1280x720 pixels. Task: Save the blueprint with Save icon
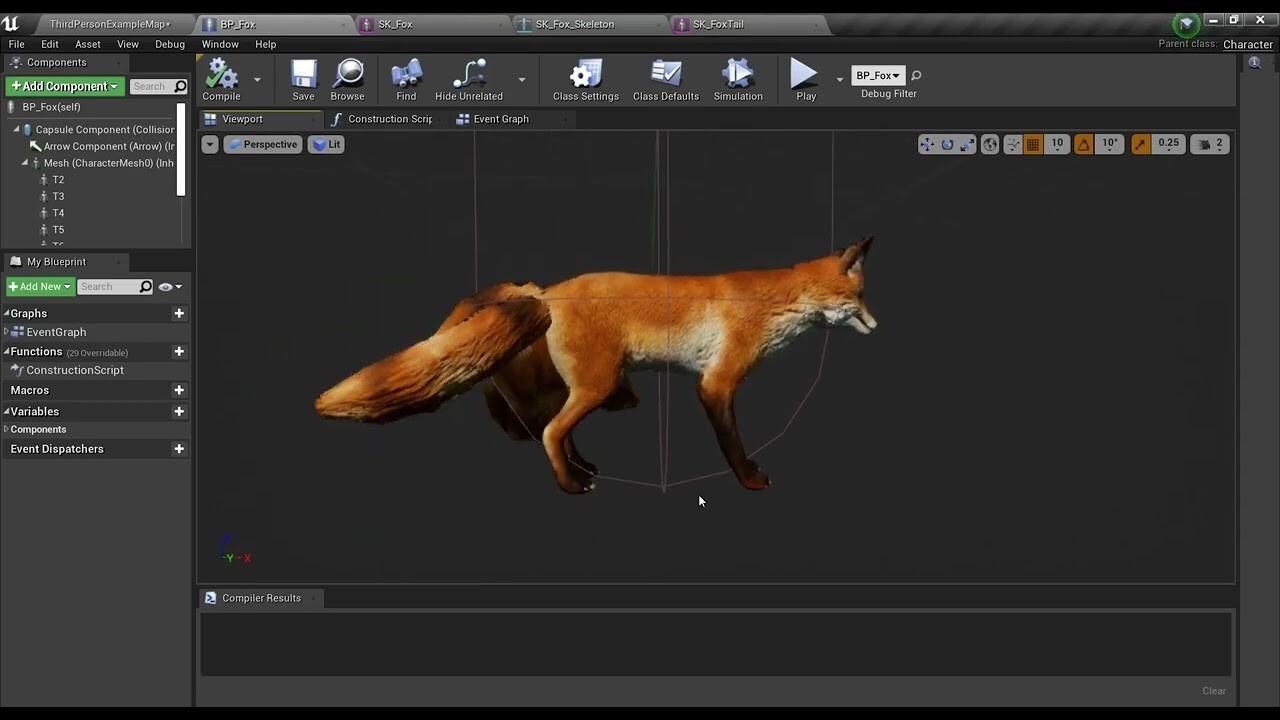coord(303,80)
